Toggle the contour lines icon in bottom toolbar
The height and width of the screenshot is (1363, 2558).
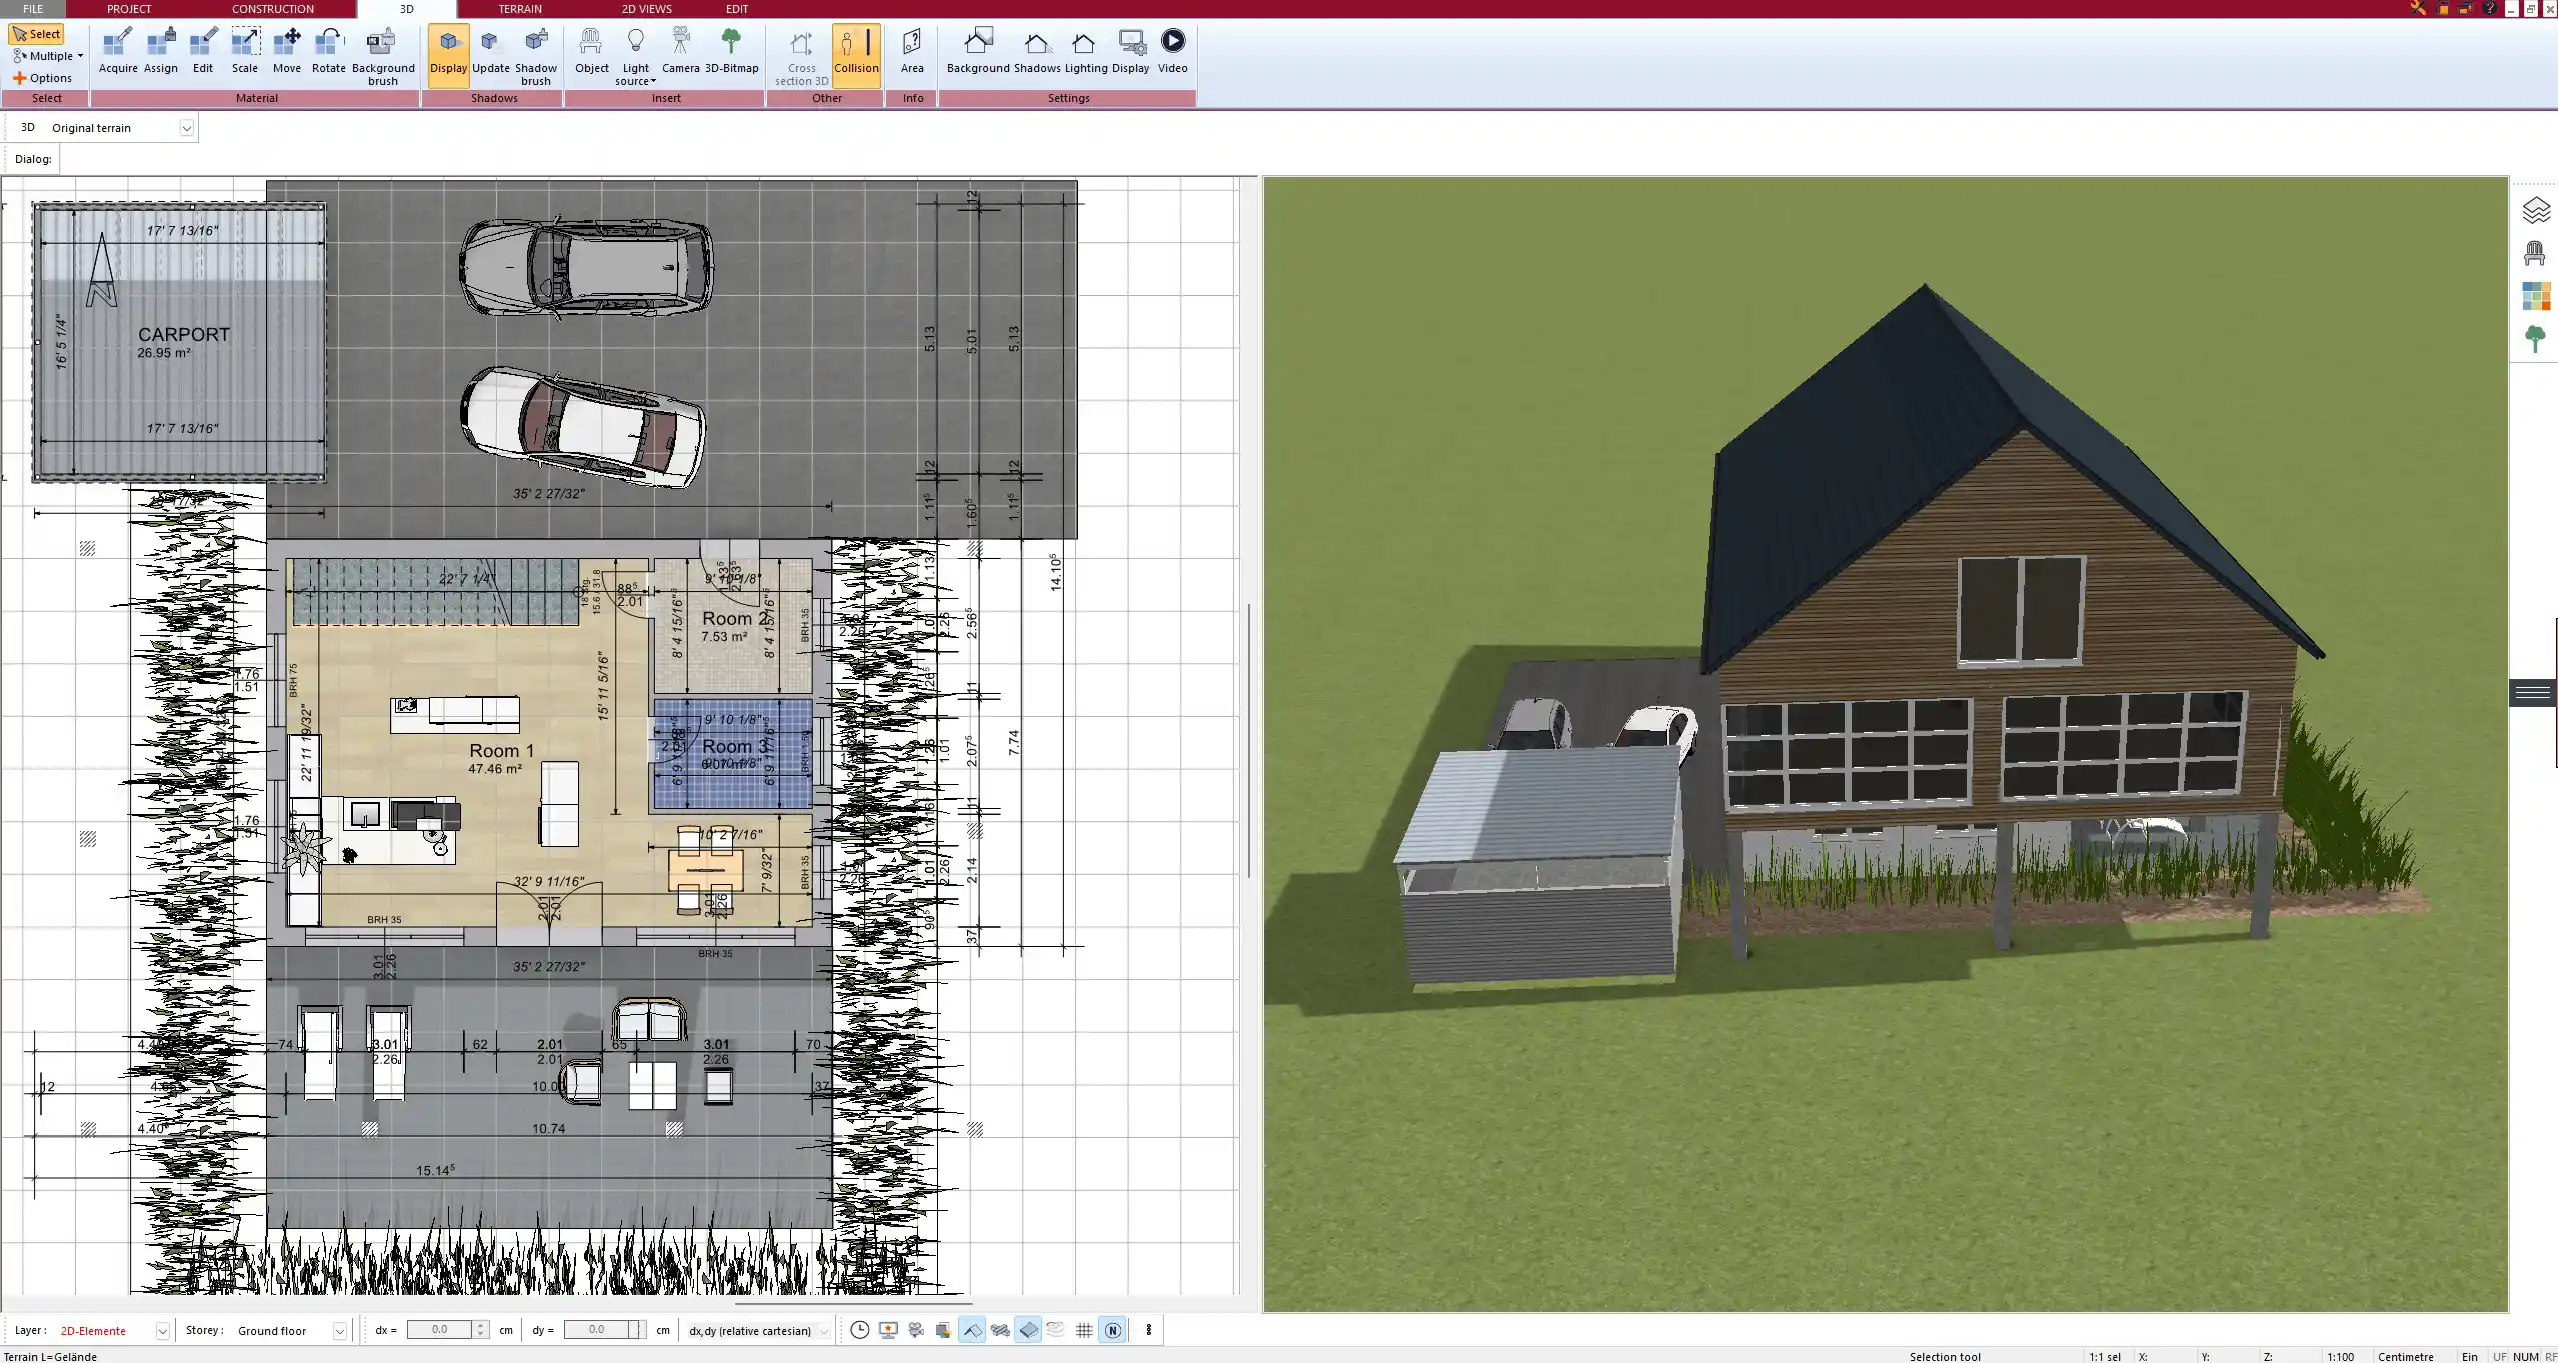coord(1056,1330)
